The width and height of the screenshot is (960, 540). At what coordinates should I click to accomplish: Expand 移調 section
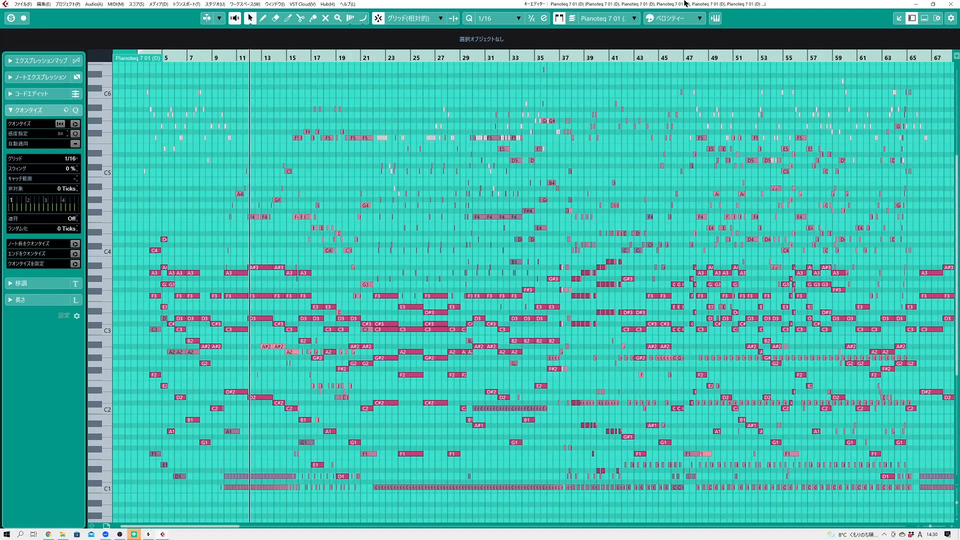tap(43, 283)
